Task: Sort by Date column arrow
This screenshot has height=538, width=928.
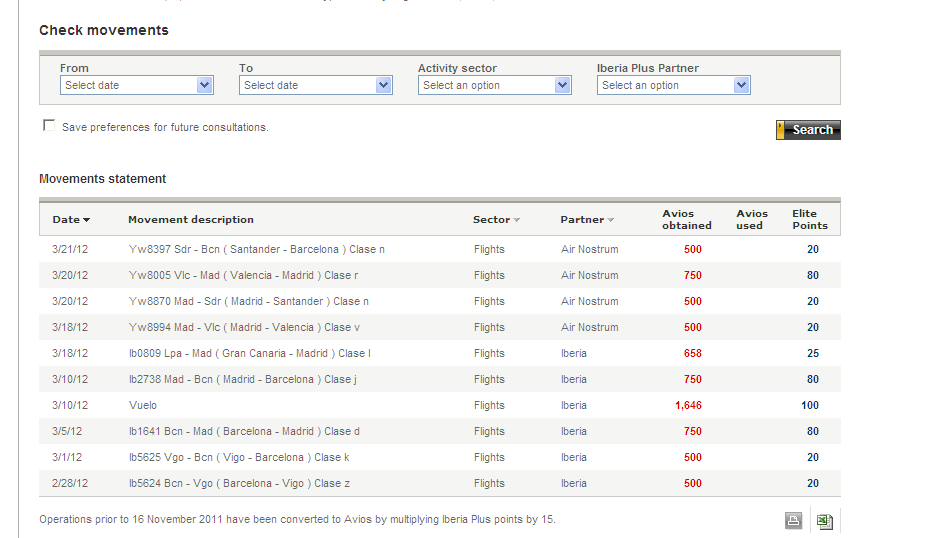Action: 86,220
